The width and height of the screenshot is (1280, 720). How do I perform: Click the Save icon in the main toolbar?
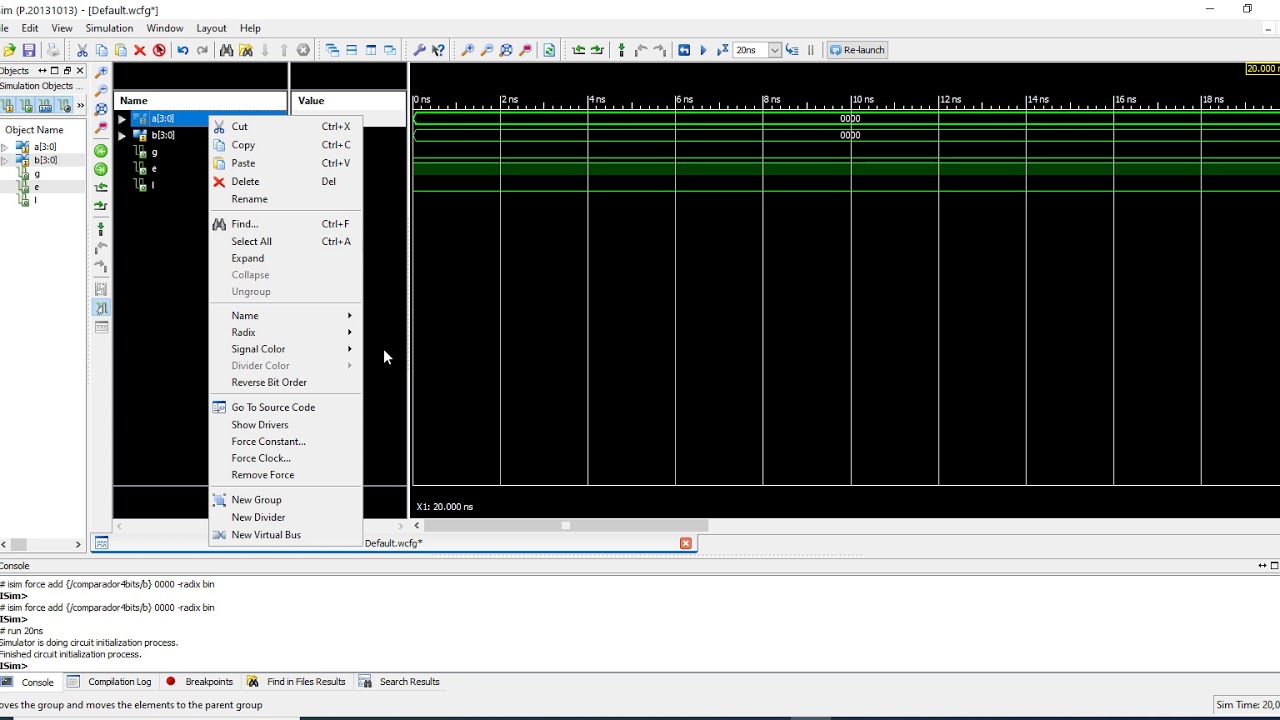(x=29, y=50)
